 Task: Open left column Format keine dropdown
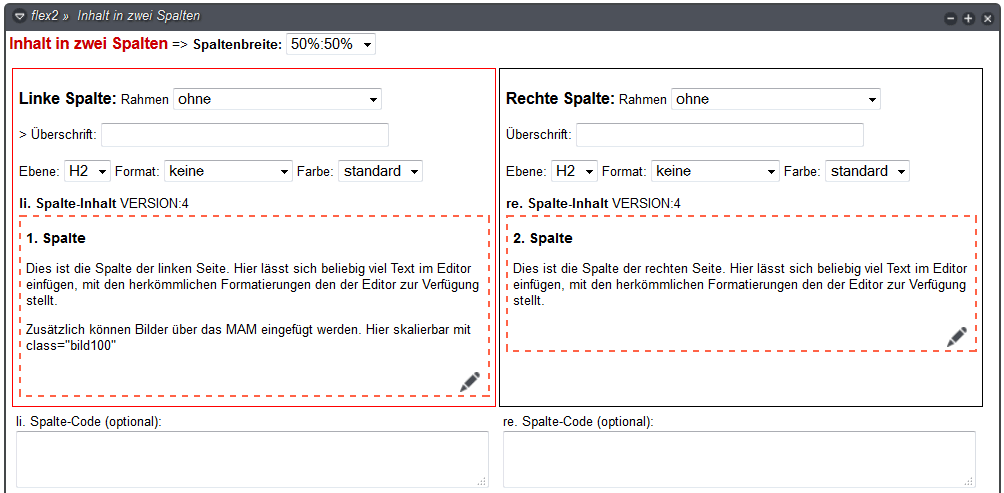tap(229, 171)
